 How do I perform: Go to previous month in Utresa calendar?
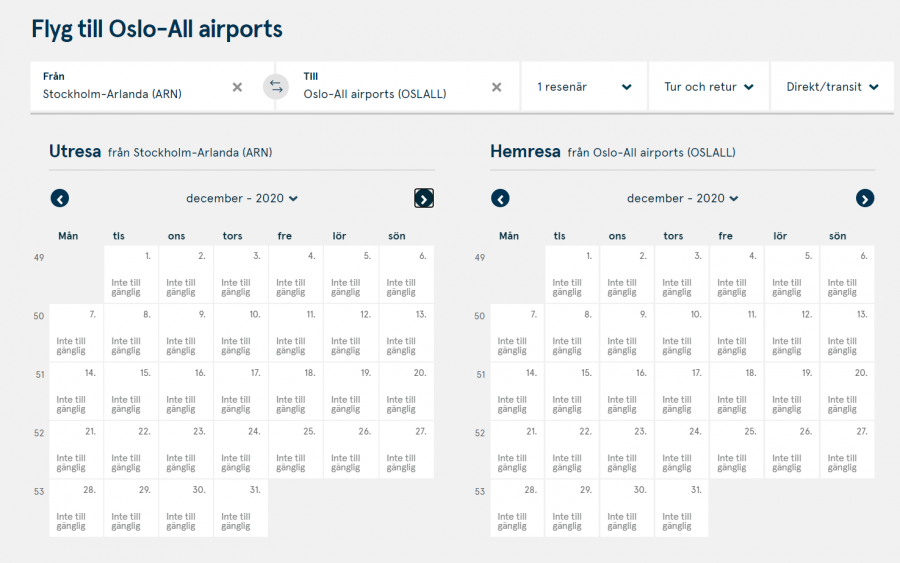pos(60,198)
